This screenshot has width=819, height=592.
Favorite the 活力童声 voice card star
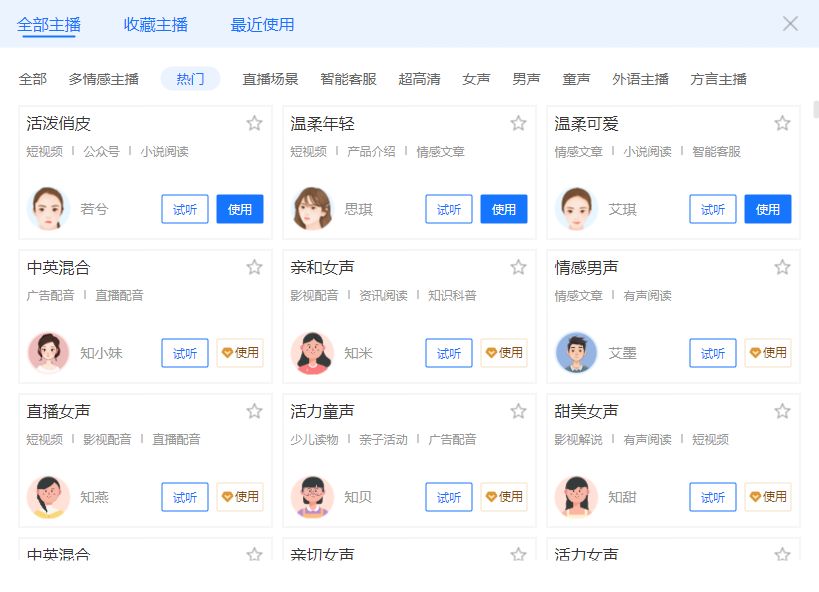coord(518,411)
